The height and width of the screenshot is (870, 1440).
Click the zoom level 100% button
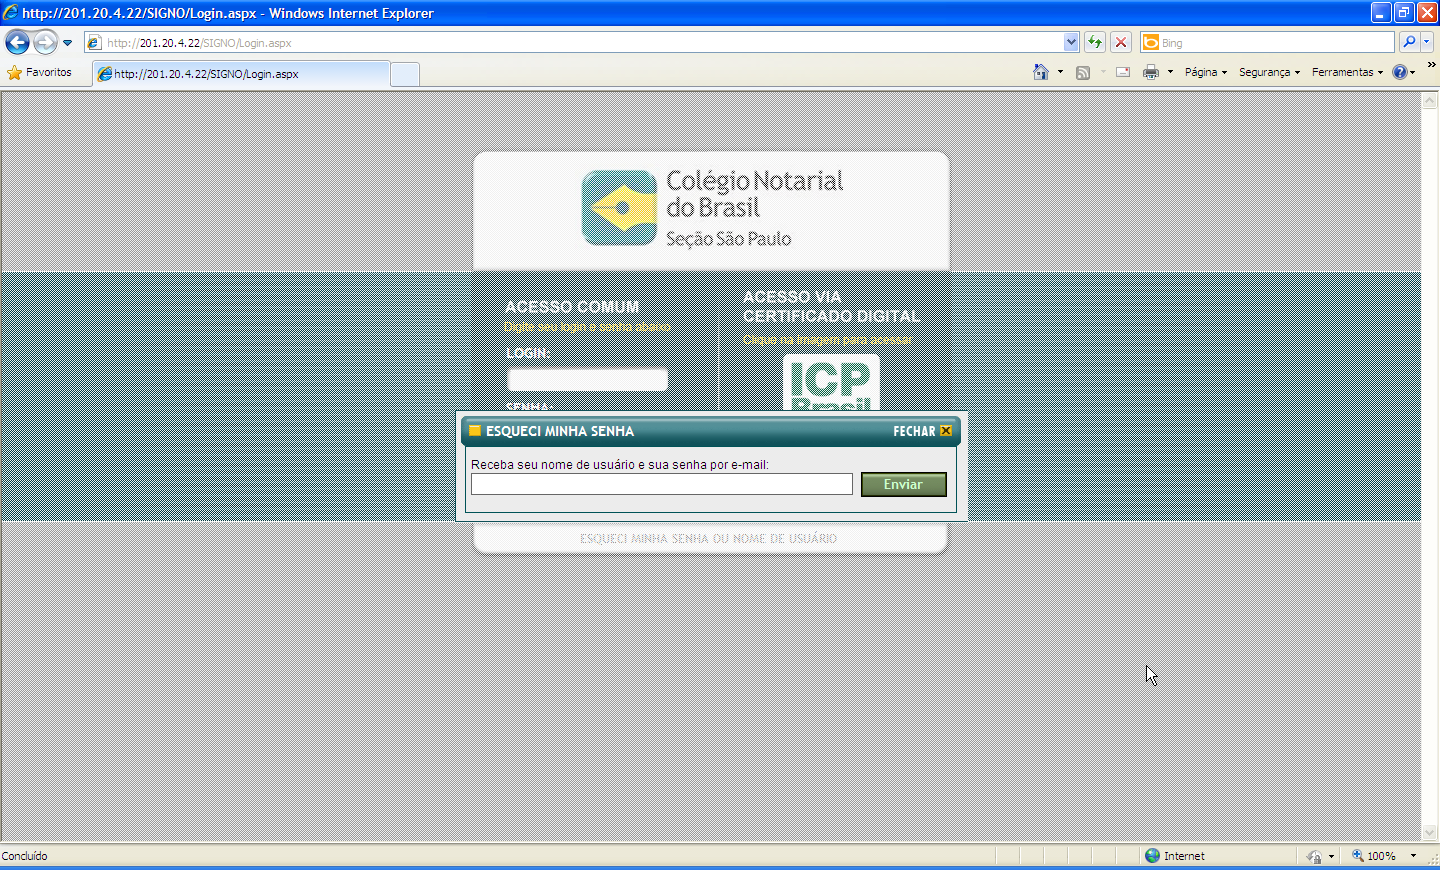click(1374, 856)
